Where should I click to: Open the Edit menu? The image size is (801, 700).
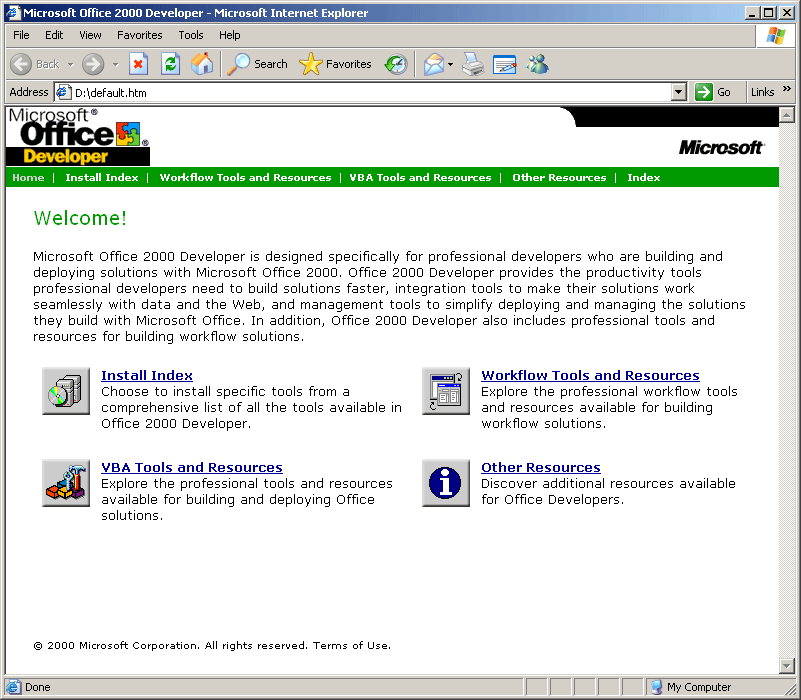click(x=54, y=35)
